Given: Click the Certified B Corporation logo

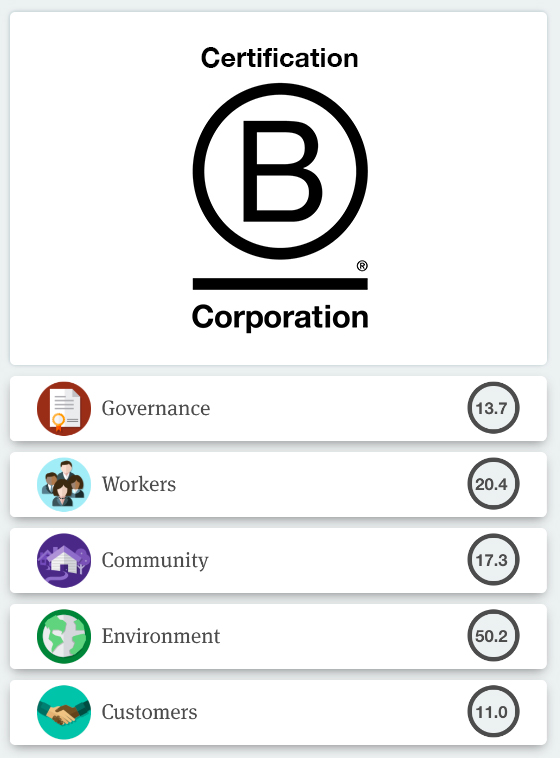Looking at the screenshot, I should (x=280, y=189).
